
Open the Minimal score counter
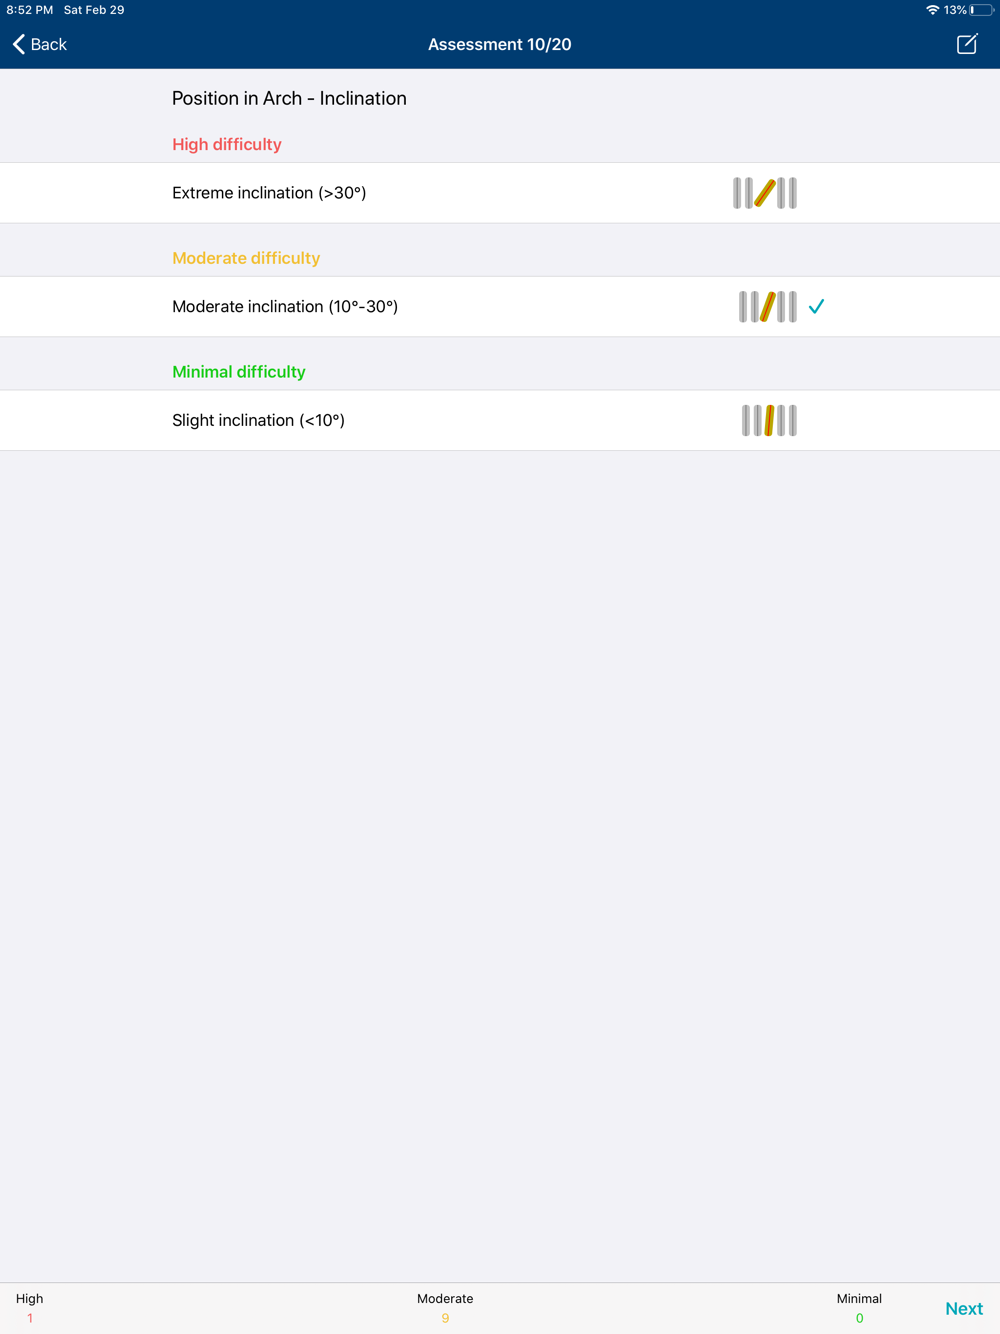pos(859,1308)
